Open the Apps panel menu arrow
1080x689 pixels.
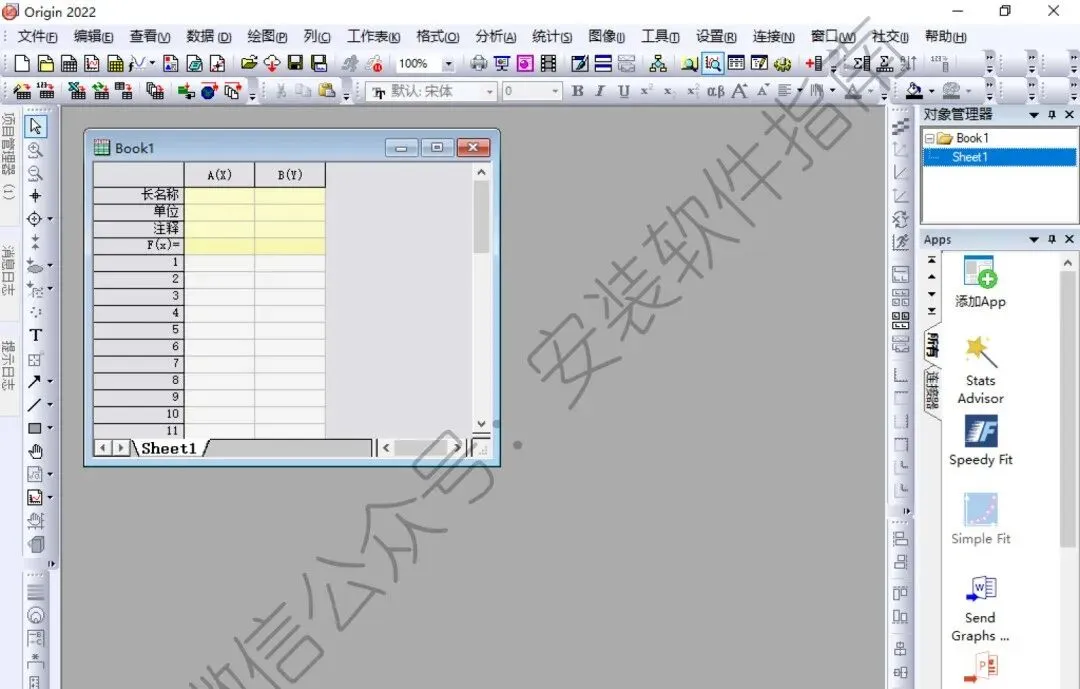click(1034, 240)
